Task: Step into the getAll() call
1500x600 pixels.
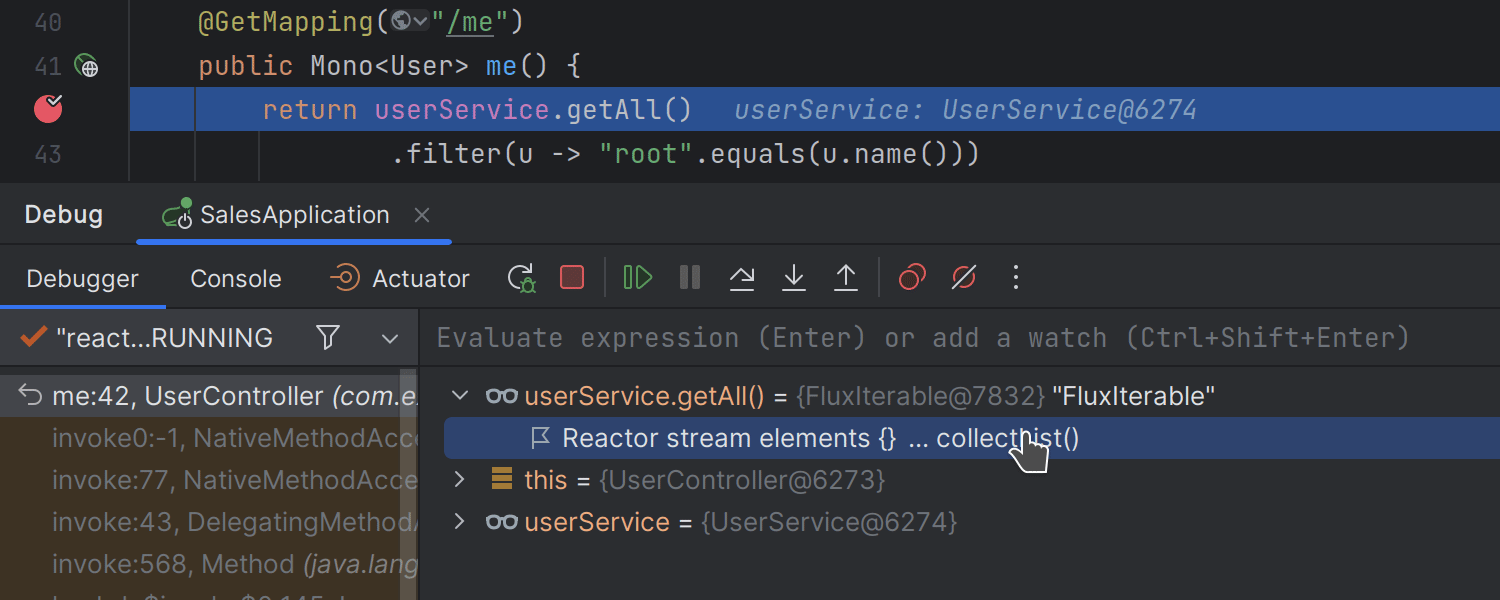Action: point(793,277)
